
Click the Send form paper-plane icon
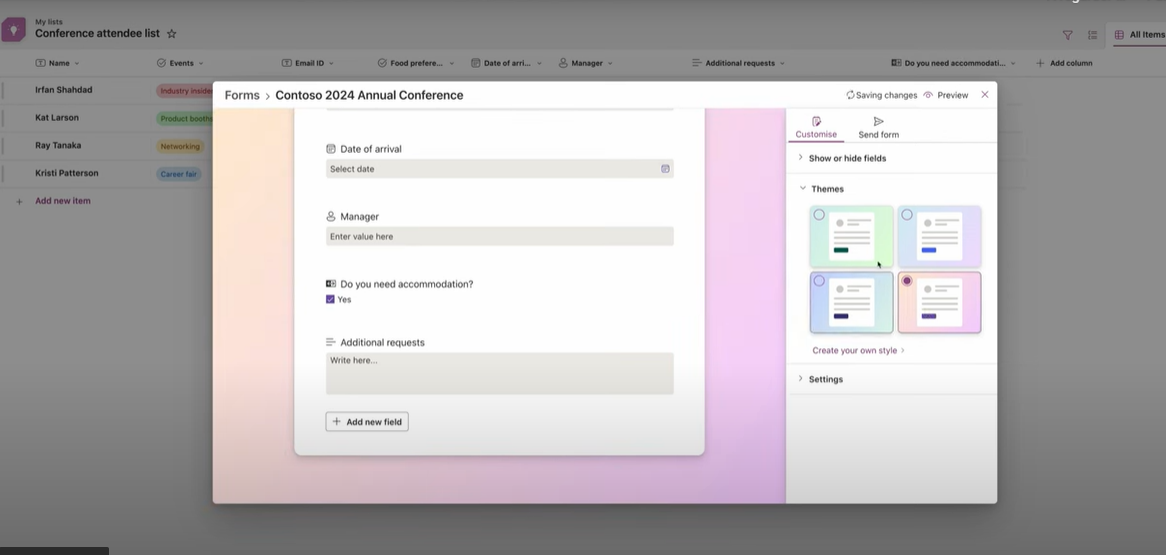pyautogui.click(x=878, y=121)
